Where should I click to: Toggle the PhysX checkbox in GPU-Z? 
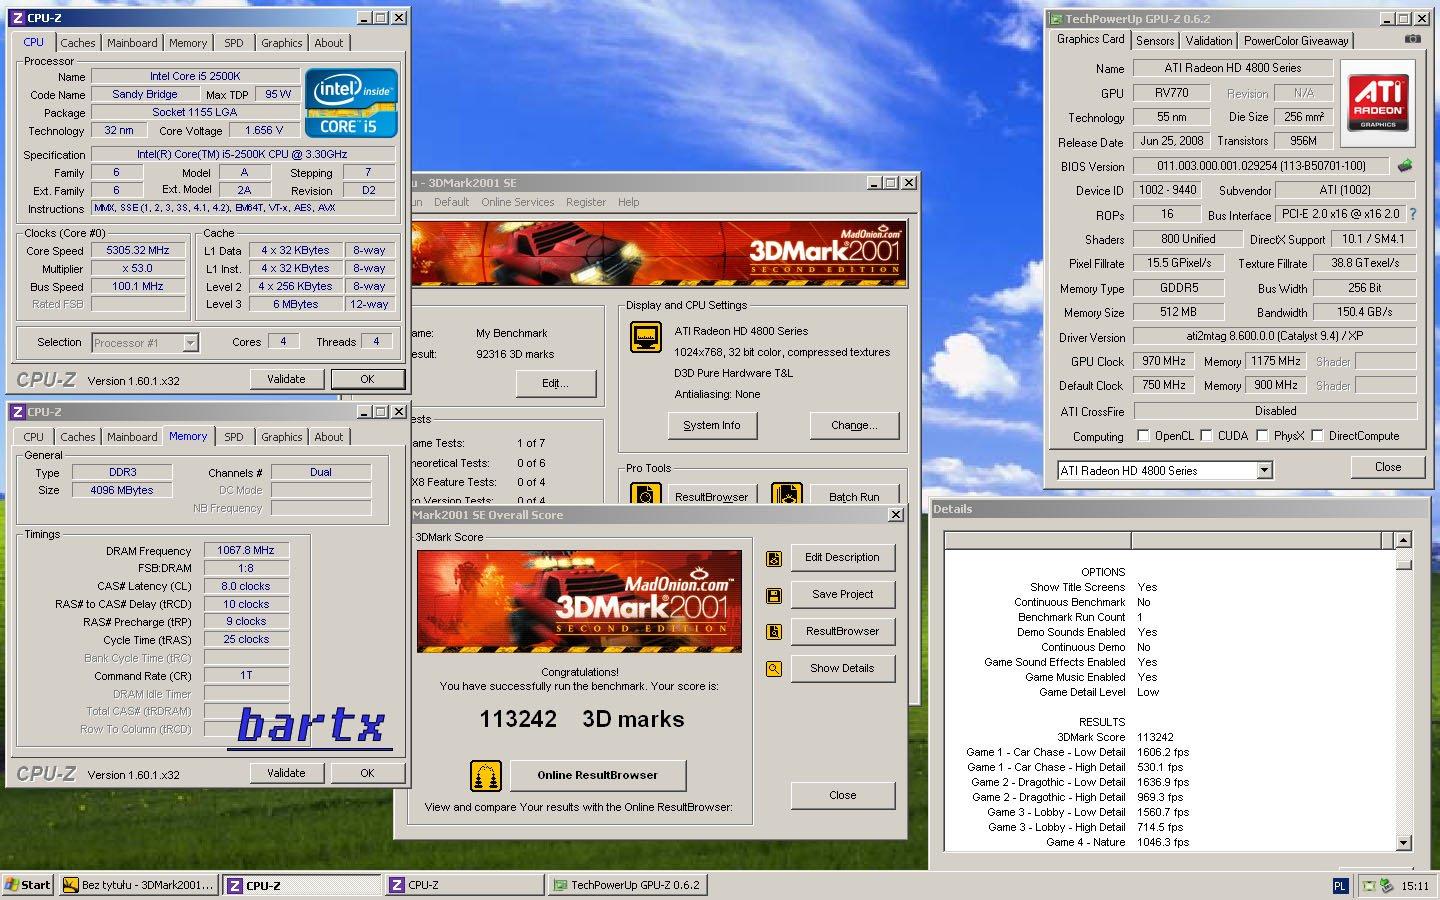(x=1262, y=436)
